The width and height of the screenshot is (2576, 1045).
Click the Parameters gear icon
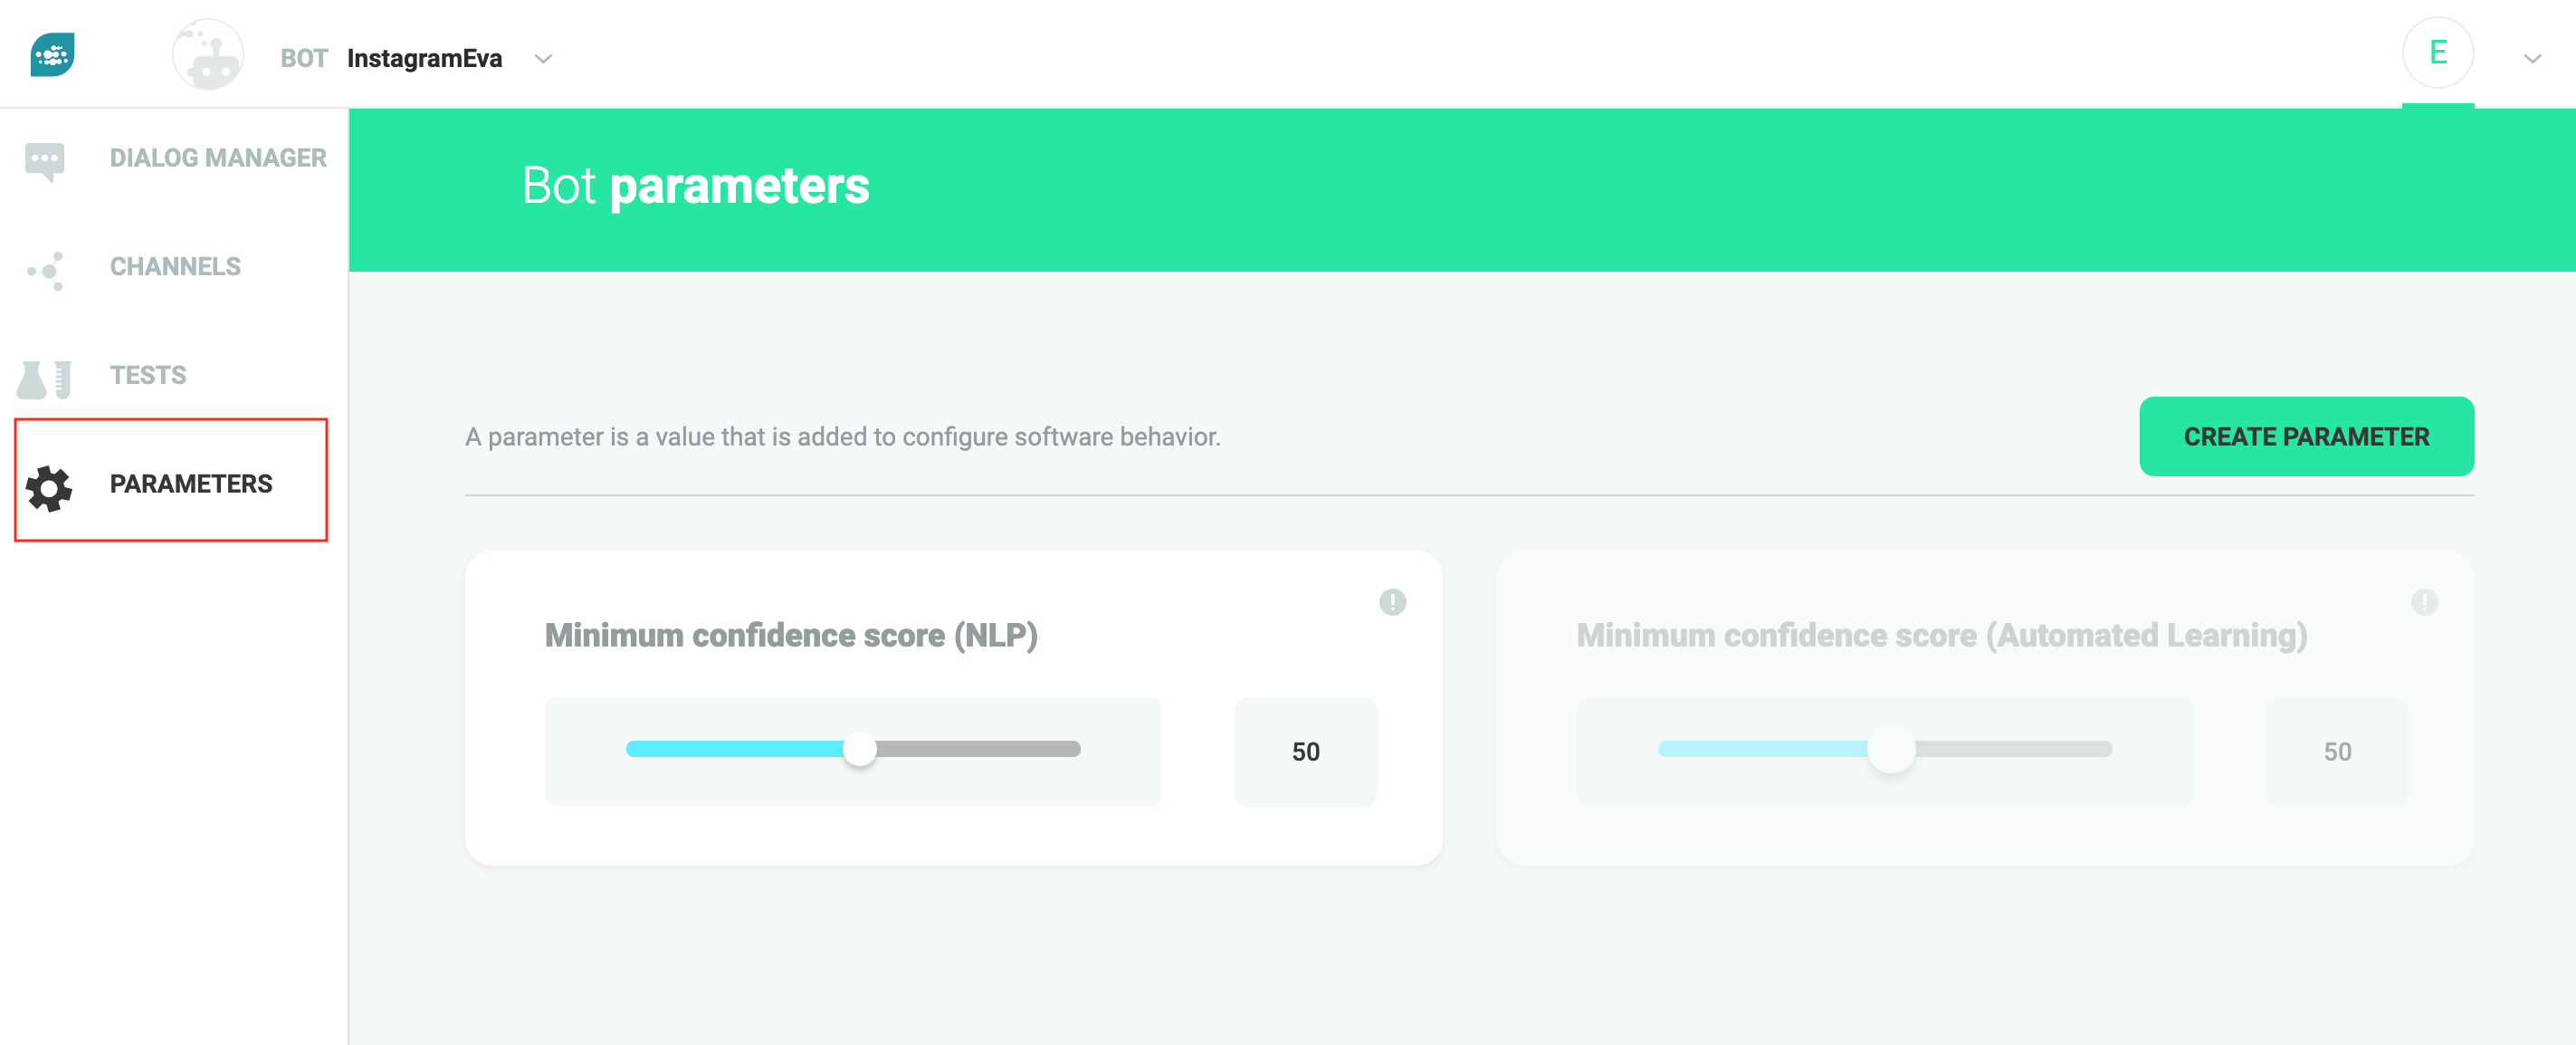pos(49,487)
